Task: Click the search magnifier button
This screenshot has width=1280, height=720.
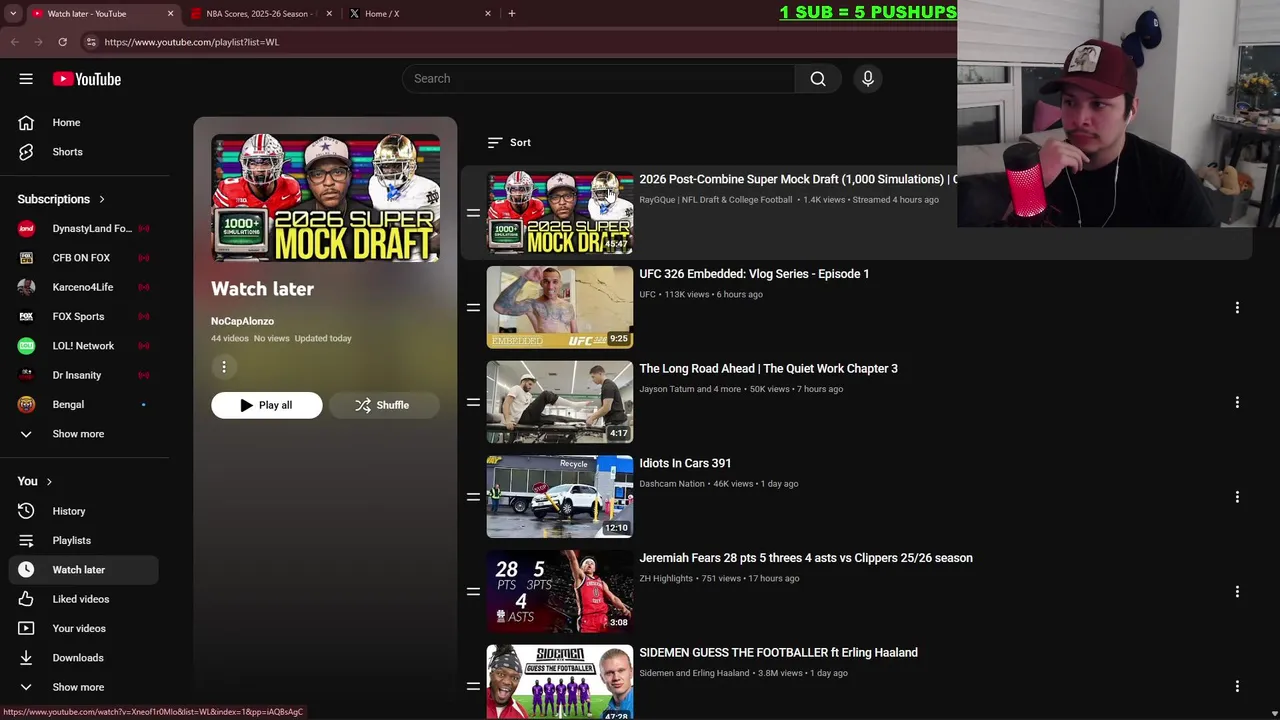Action: click(x=818, y=79)
